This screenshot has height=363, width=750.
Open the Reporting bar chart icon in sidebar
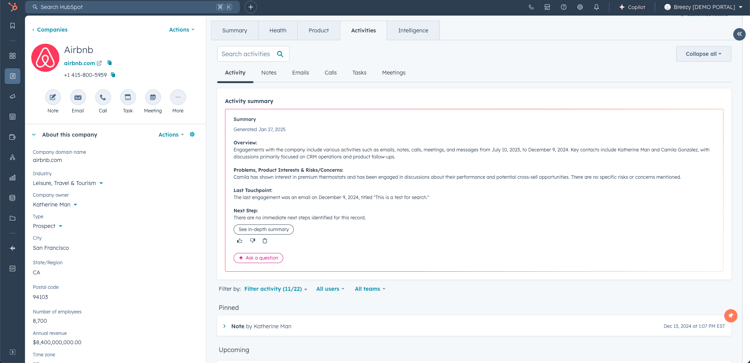(12, 178)
